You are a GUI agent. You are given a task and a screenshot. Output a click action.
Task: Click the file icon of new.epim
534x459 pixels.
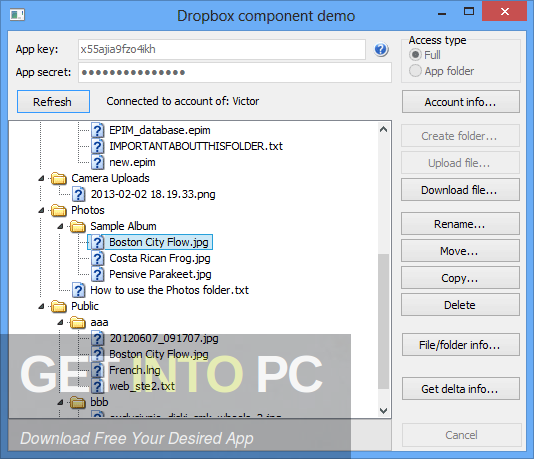click(x=98, y=162)
